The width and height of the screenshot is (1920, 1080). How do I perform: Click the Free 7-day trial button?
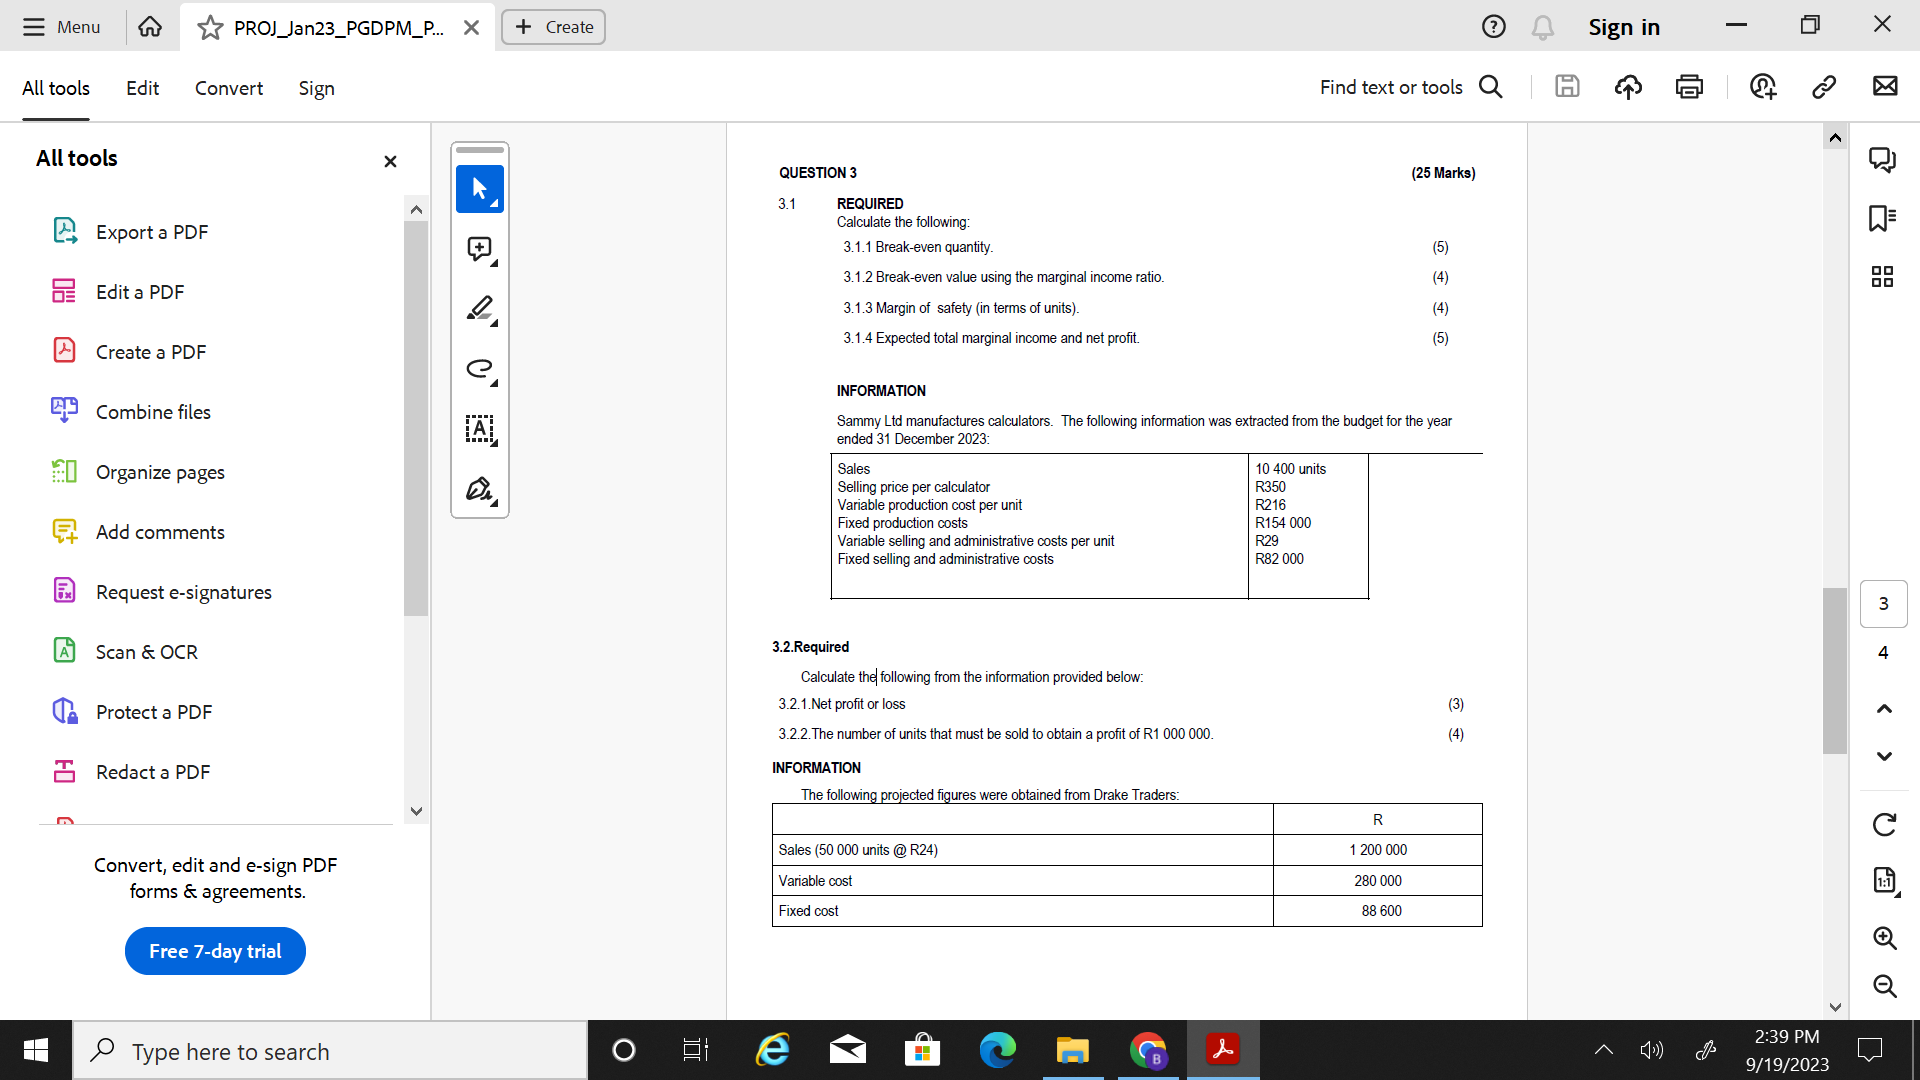(x=215, y=951)
